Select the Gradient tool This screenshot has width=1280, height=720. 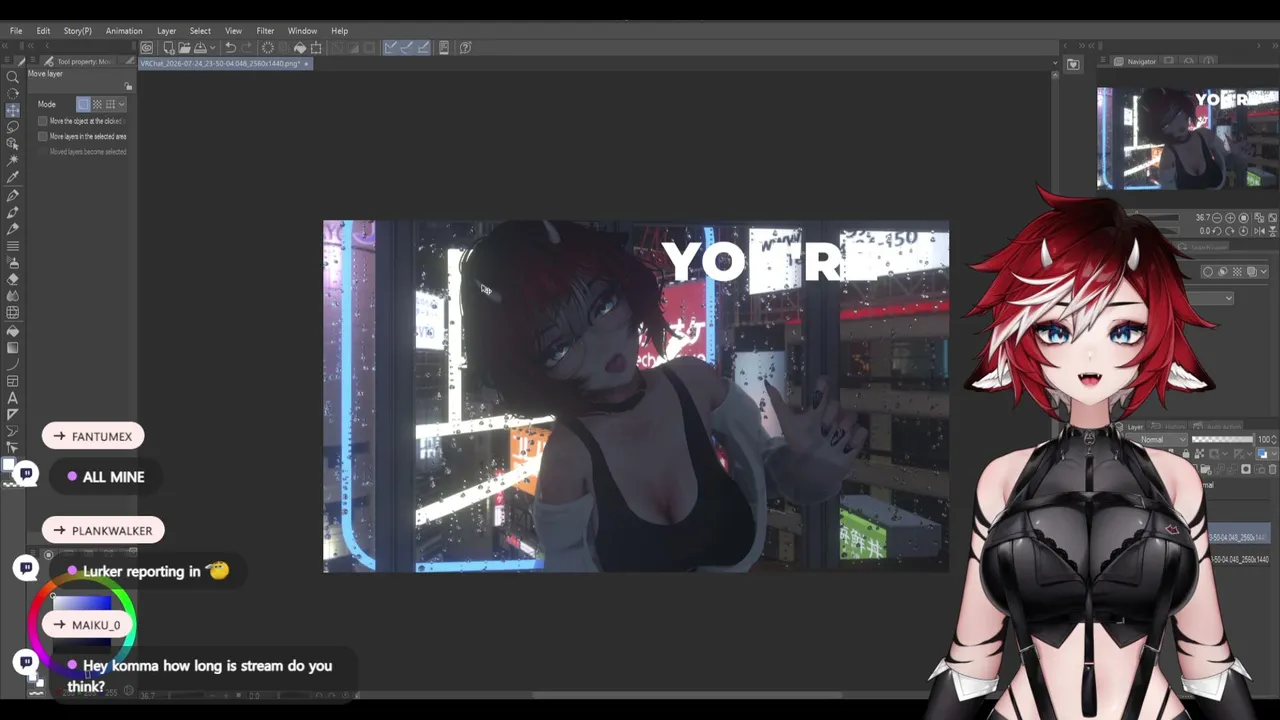point(13,348)
